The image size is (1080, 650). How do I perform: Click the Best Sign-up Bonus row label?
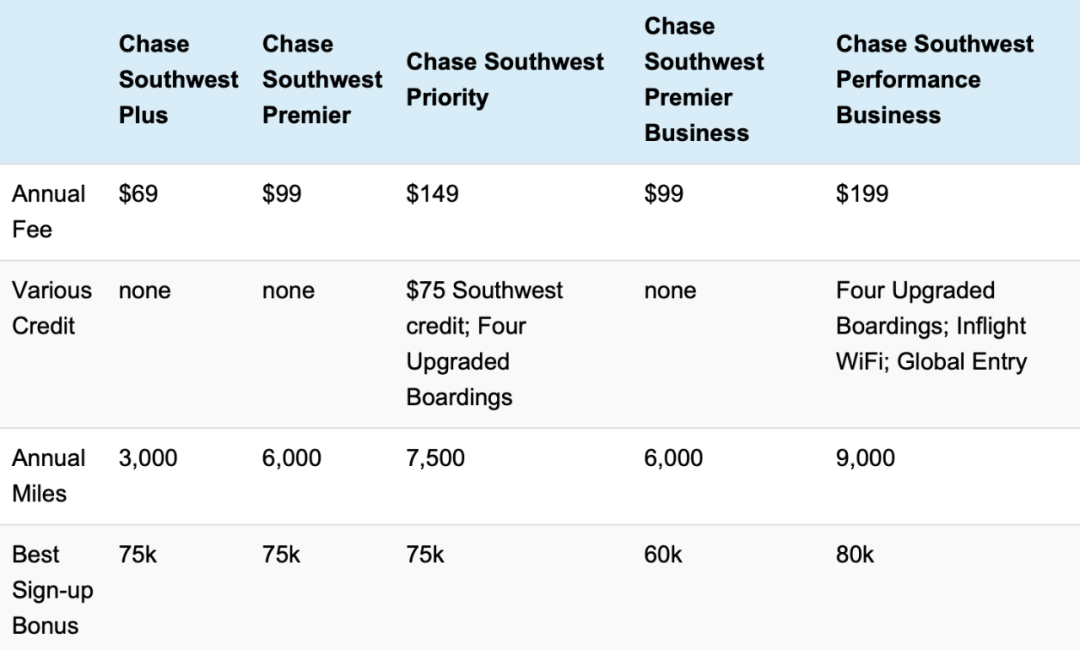tap(53, 590)
